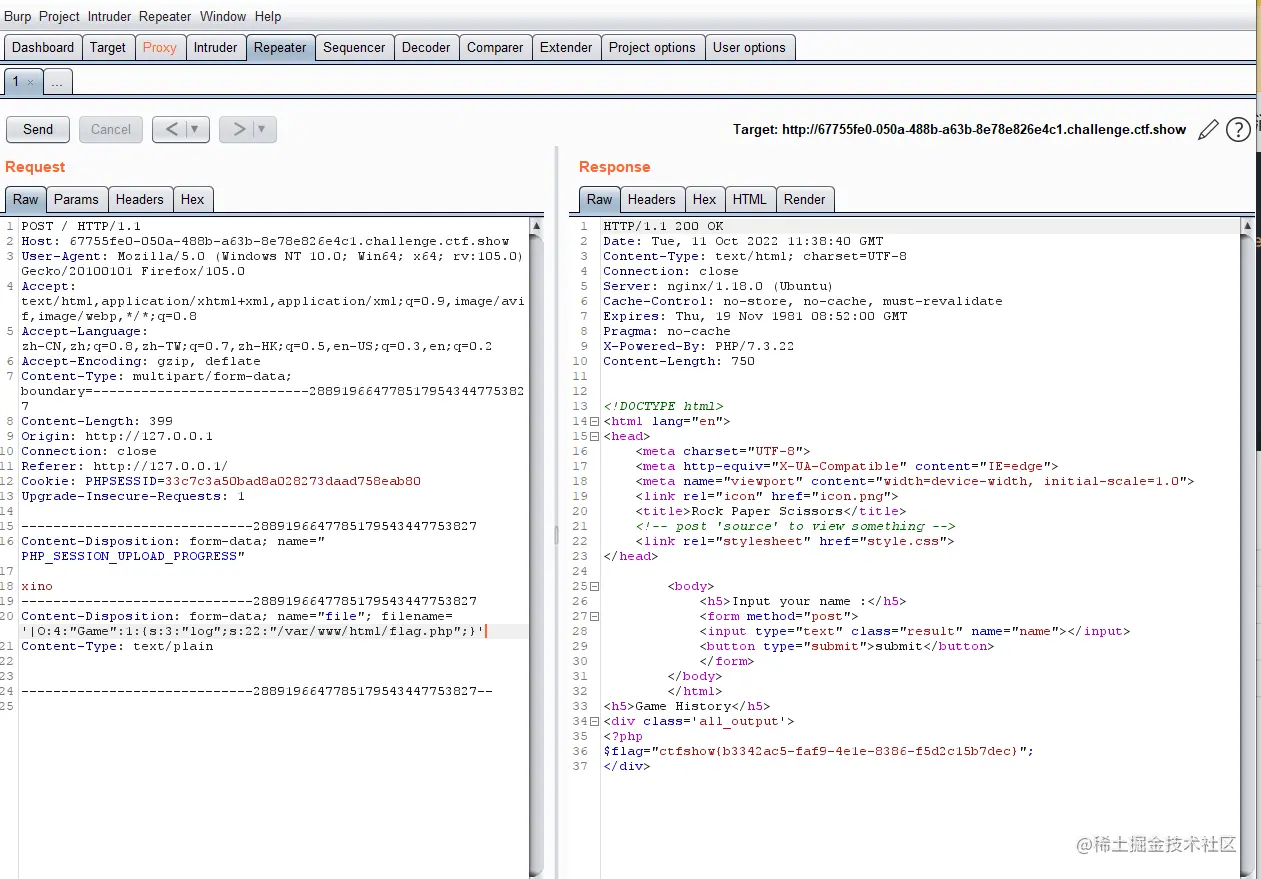Click the 'HTTP/1.1 200 OK' status line
Screen dimensions: 1261x879
(663, 227)
